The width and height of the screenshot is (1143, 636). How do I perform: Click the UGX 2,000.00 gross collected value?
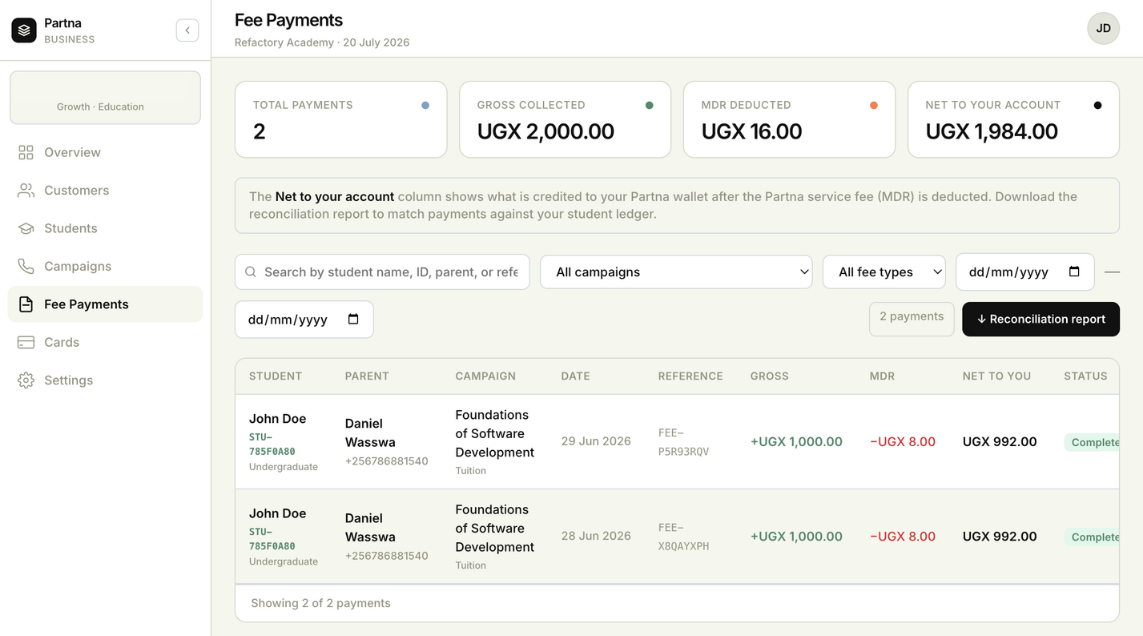click(x=545, y=131)
